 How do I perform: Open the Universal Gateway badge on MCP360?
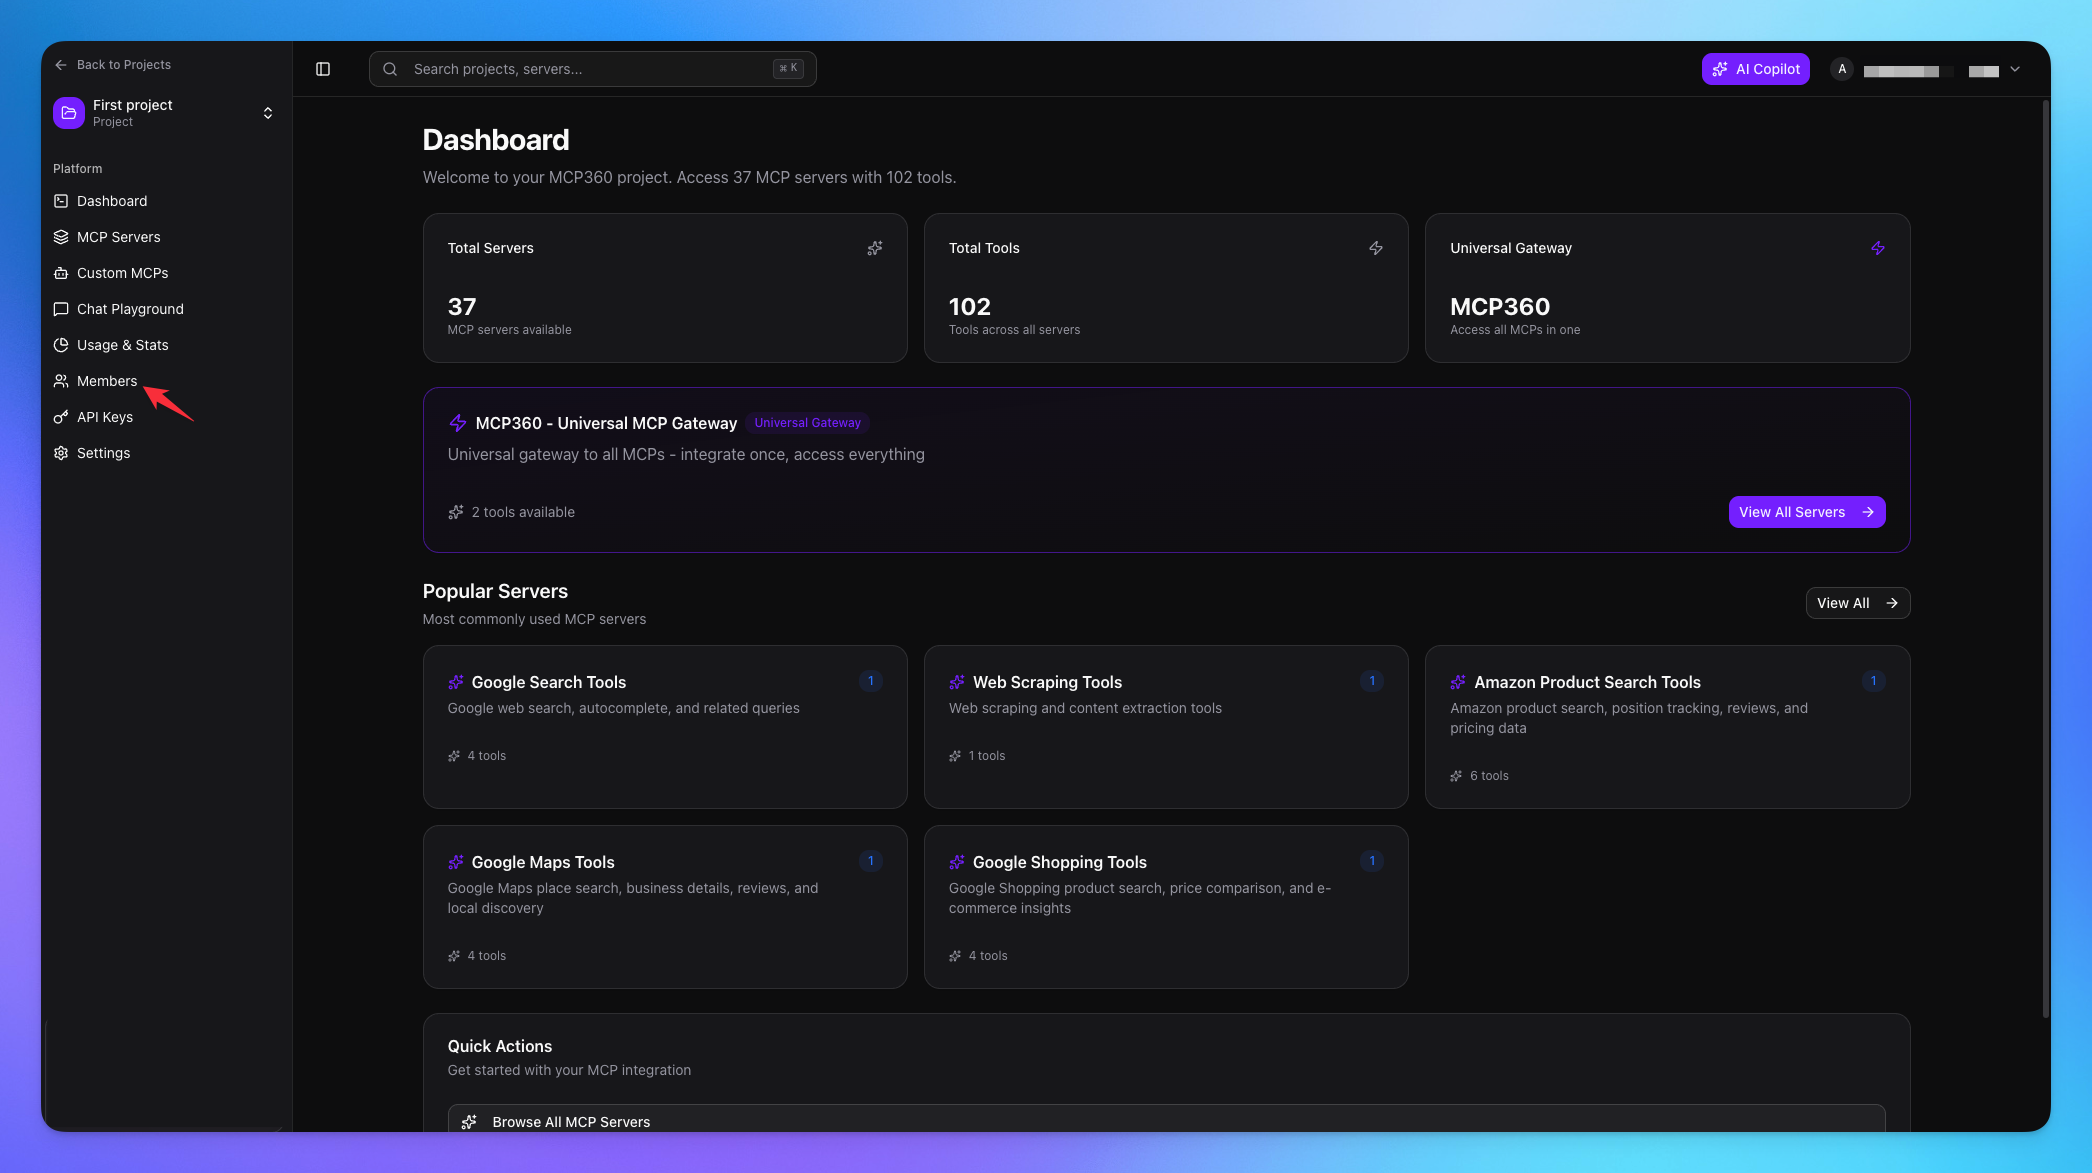point(807,422)
